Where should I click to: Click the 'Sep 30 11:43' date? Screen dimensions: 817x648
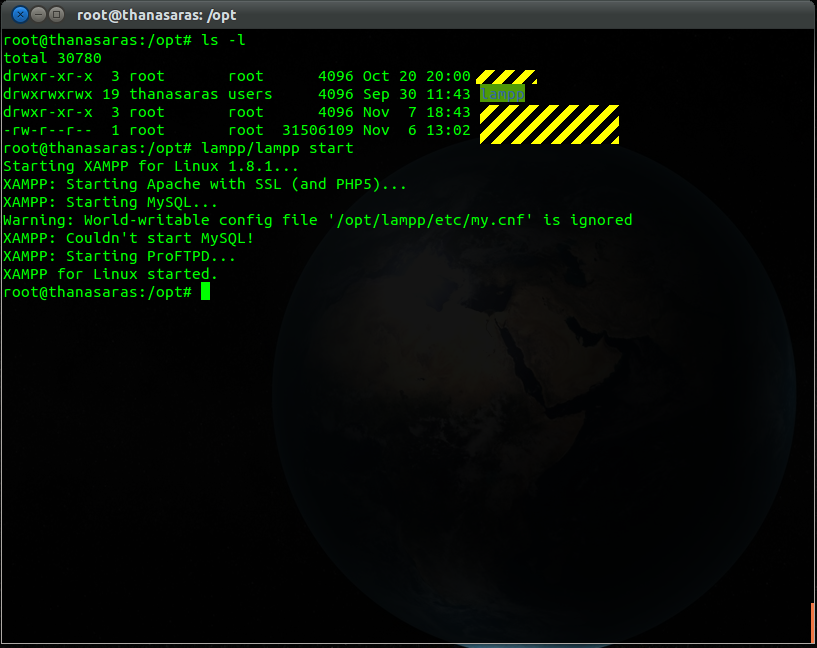pyautogui.click(x=416, y=94)
